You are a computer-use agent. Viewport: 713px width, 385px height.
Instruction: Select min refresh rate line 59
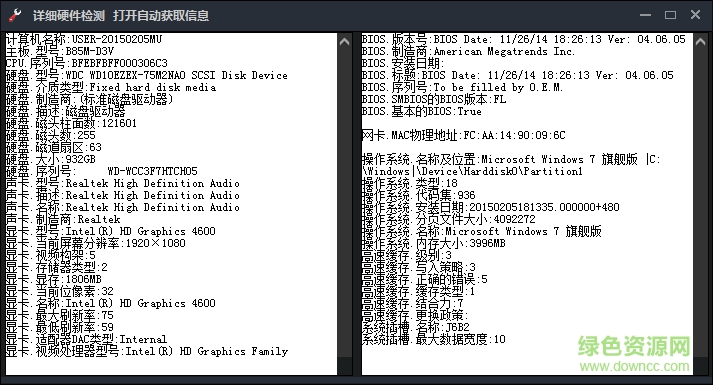[x=60, y=327]
